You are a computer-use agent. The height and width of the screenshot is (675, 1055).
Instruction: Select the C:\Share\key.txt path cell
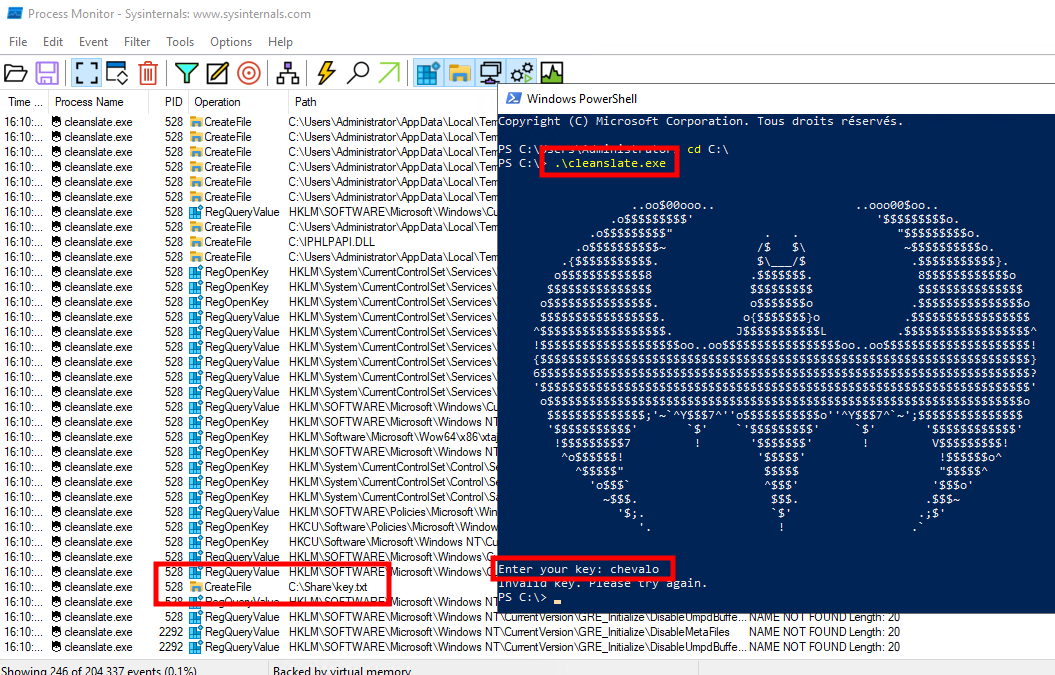tap(328, 587)
